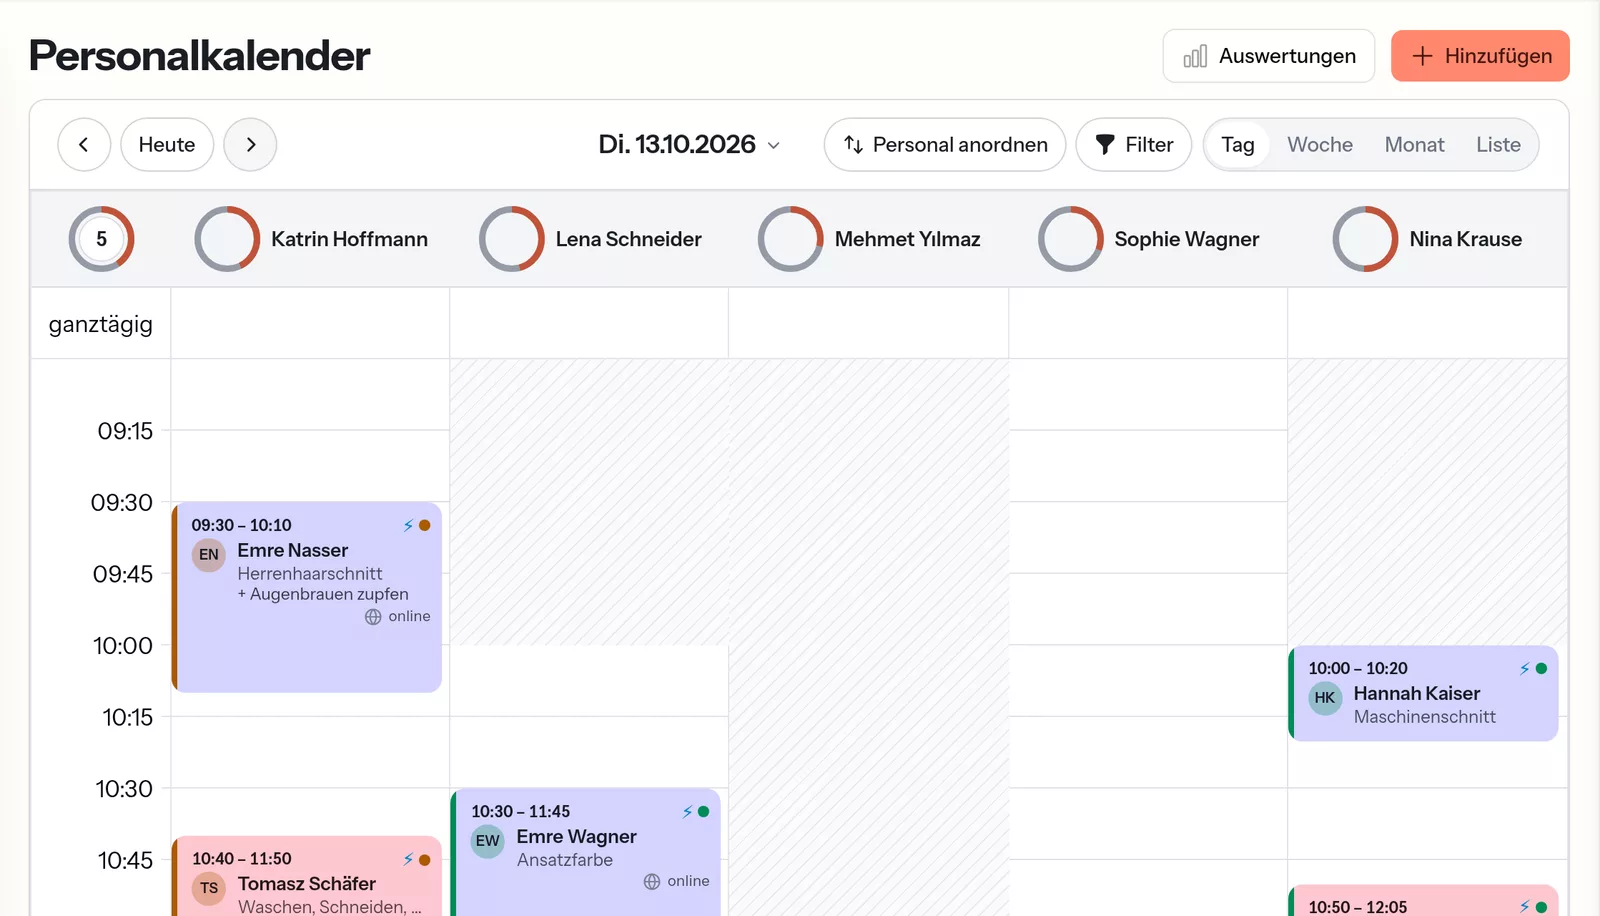
Task: Click globe online icon on Emre Wagner appointment
Action: 652,882
